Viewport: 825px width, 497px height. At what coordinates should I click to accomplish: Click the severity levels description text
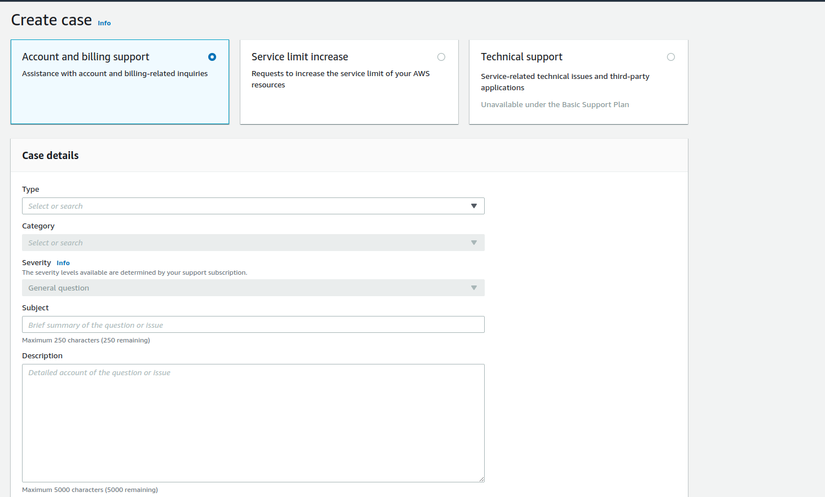pos(134,272)
